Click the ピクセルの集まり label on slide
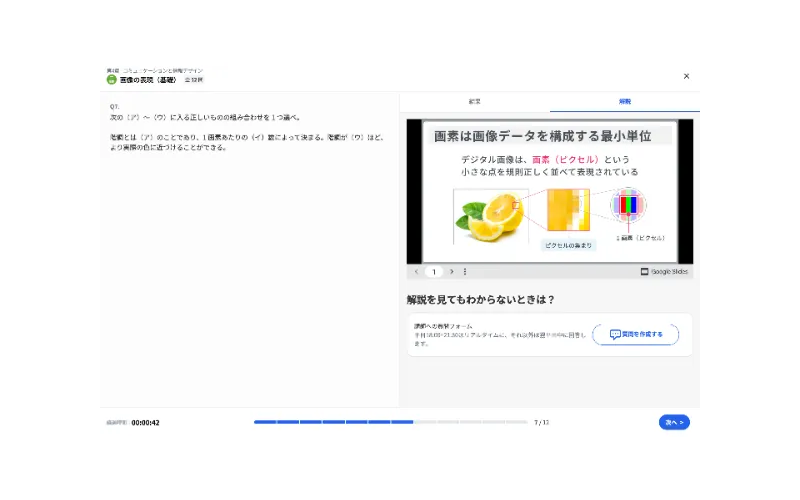Image resolution: width=800 pixels, height=500 pixels. (568, 245)
